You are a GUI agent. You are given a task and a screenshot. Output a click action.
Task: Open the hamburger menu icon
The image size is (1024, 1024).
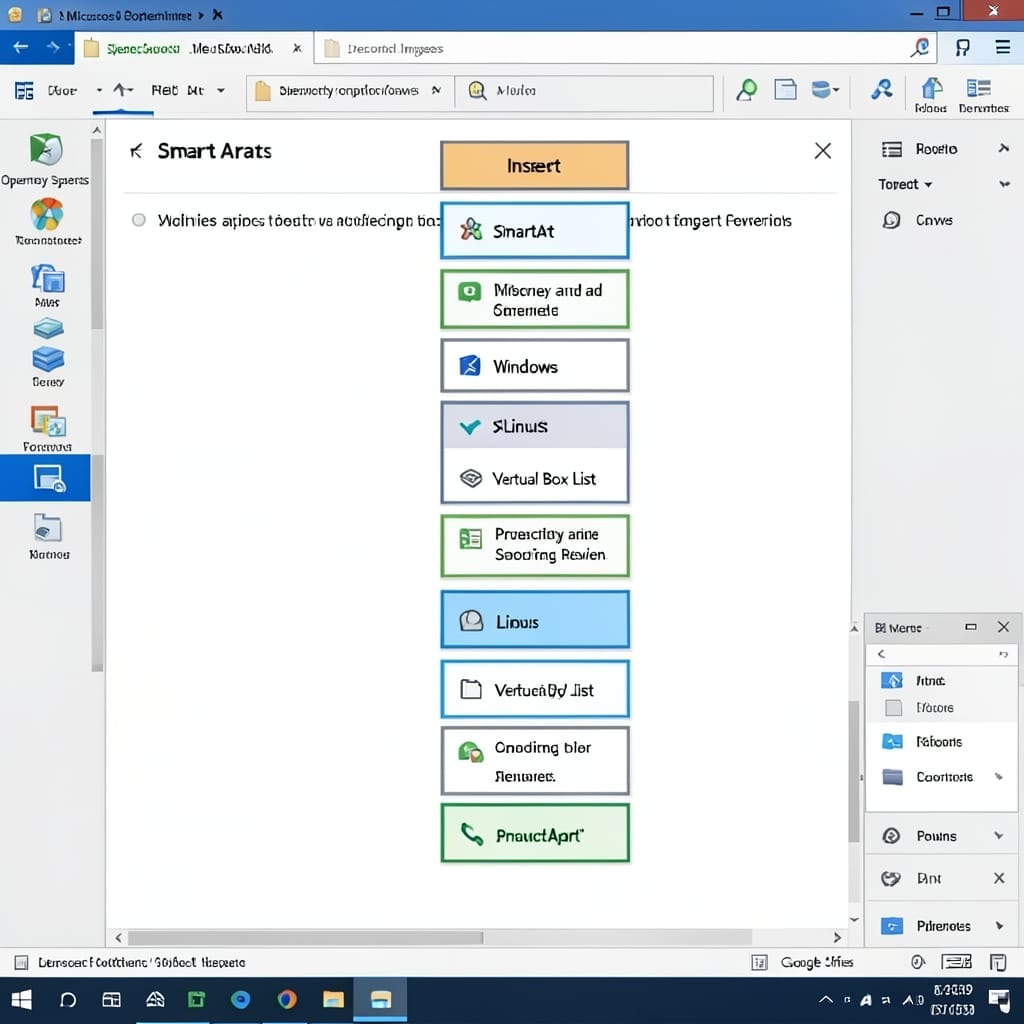1003,48
